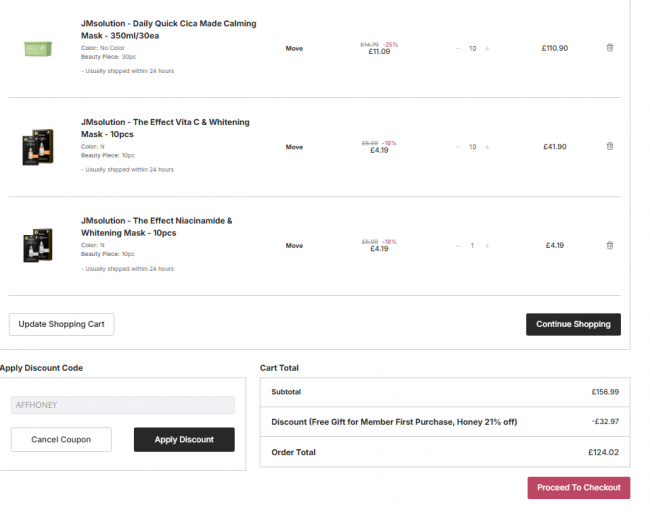
Task: Decrease quantity of Vita C Whitening Mask
Action: click(458, 147)
